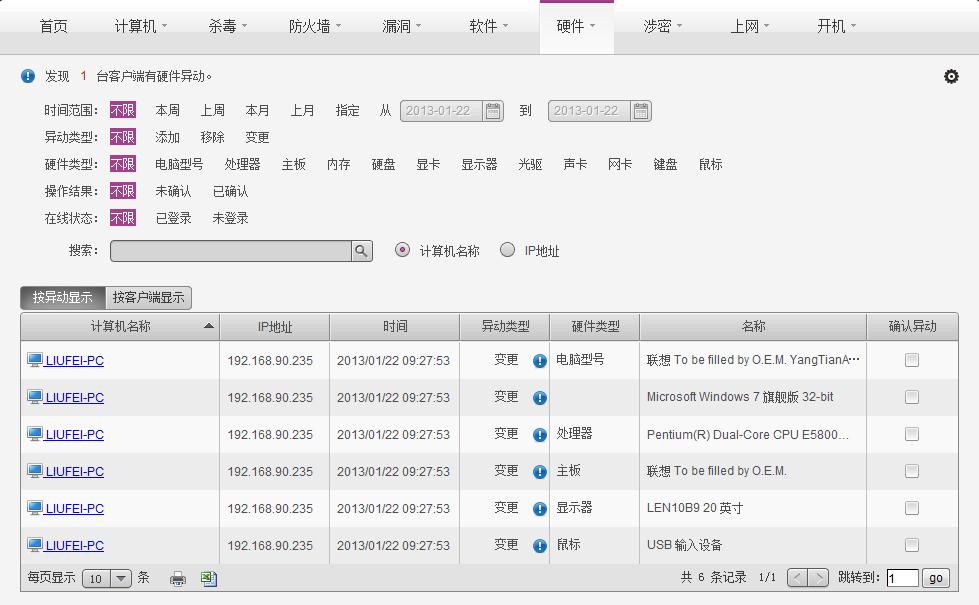Select the 计算机名称 search radio button

403,250
